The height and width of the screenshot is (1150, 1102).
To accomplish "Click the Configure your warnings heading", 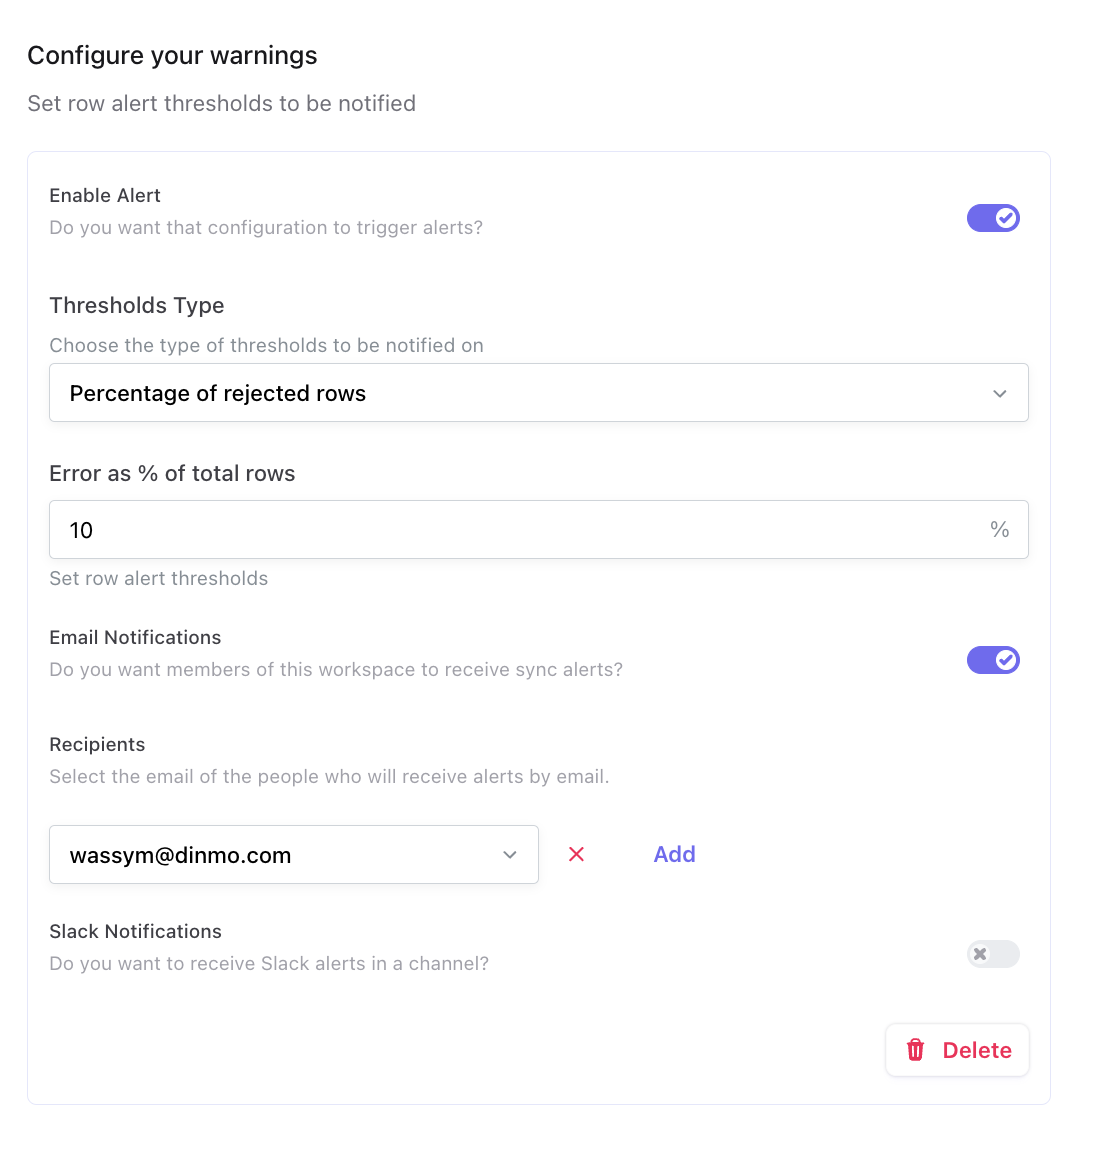I will (172, 56).
